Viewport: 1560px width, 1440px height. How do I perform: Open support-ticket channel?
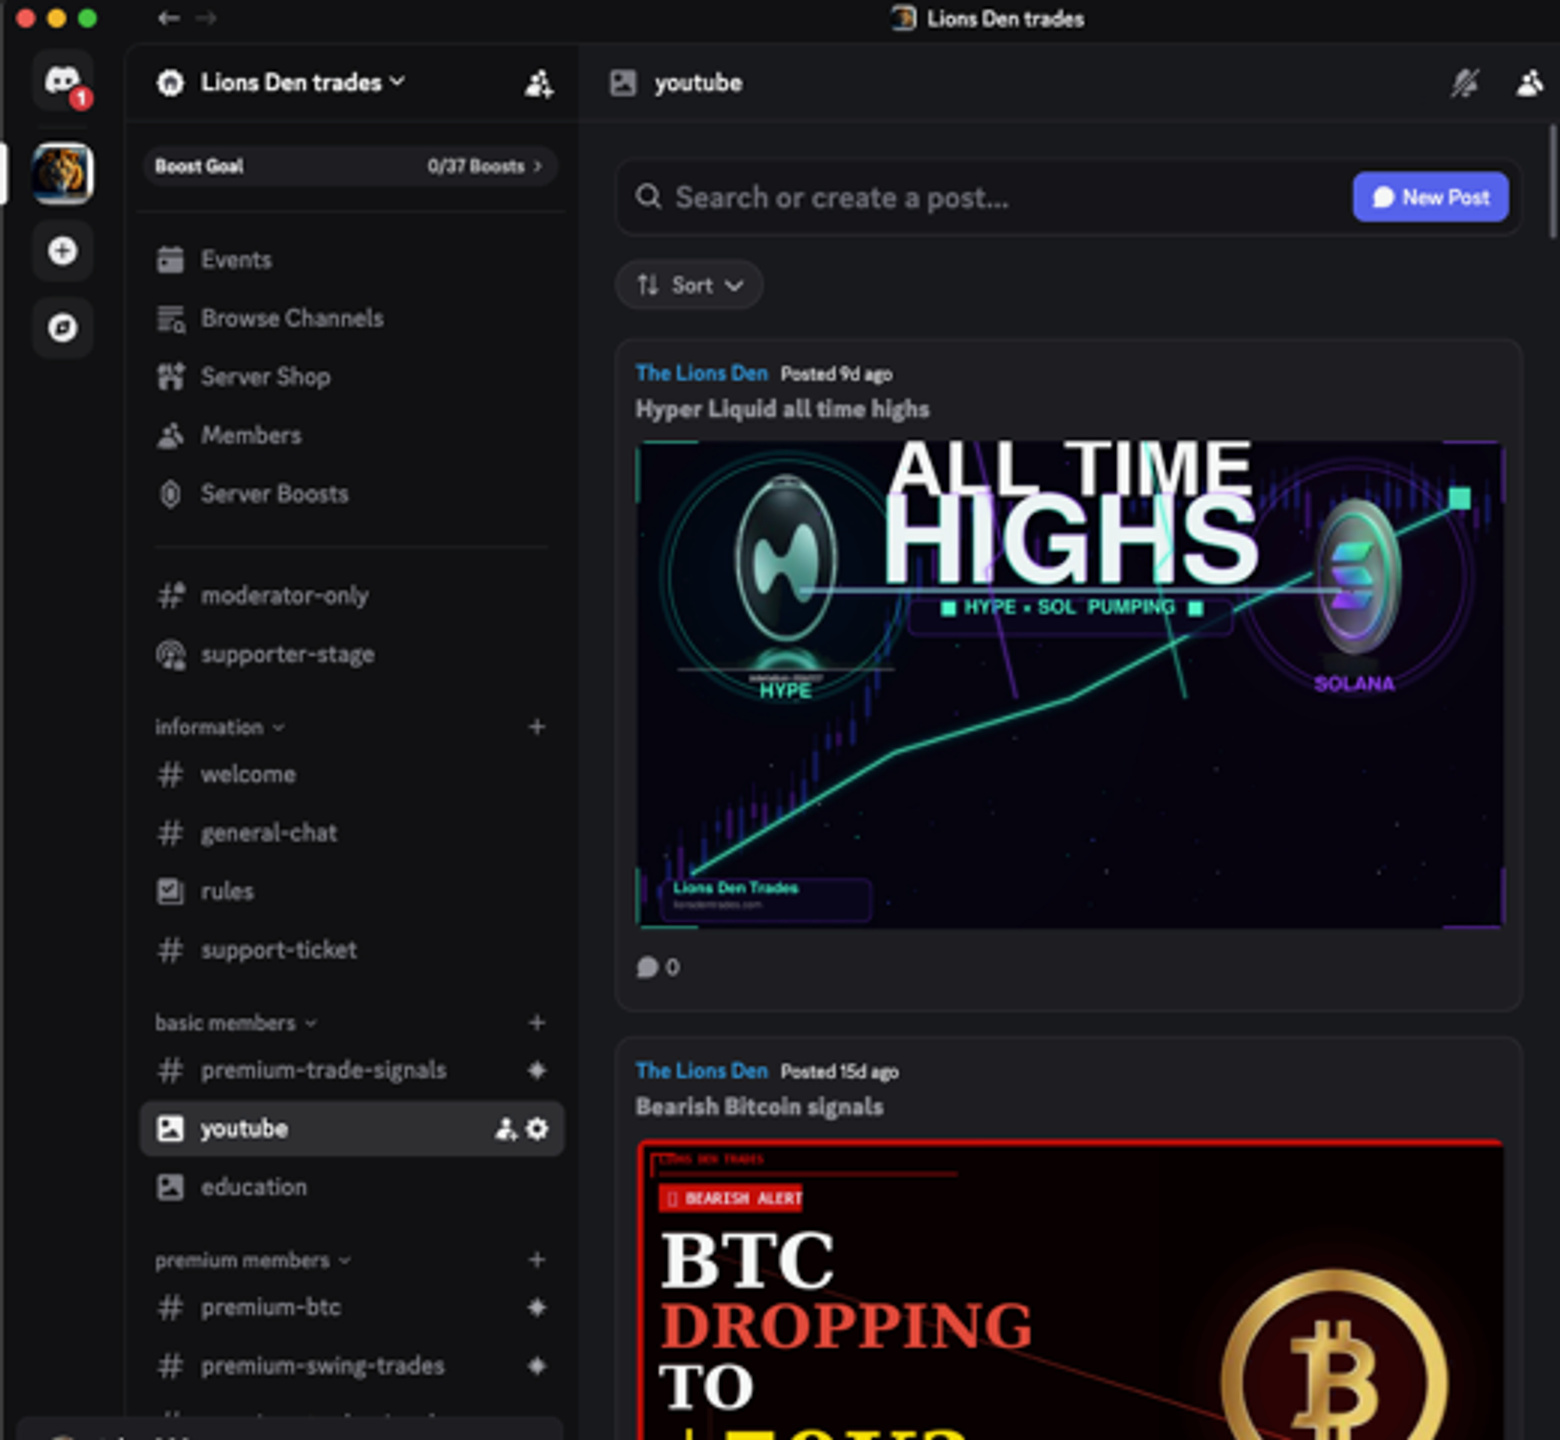(350, 950)
